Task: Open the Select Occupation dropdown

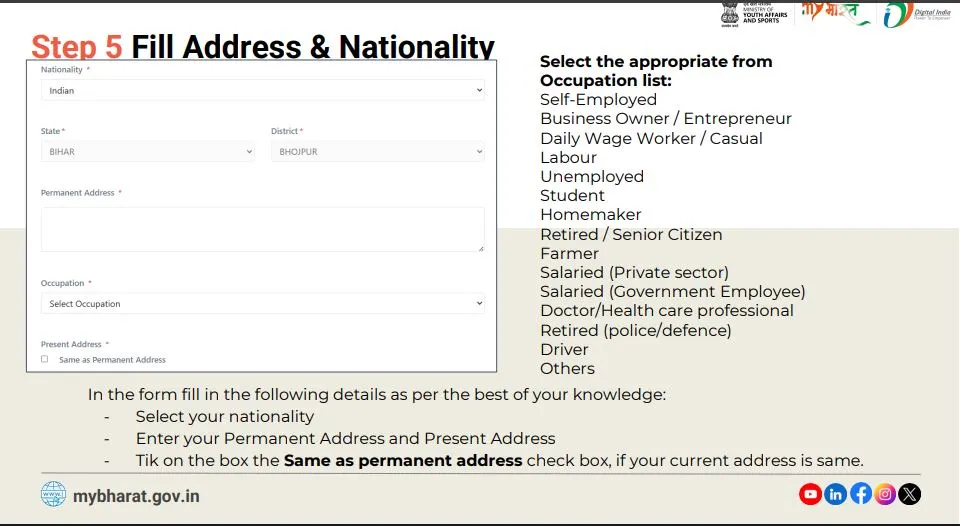Action: coord(263,304)
